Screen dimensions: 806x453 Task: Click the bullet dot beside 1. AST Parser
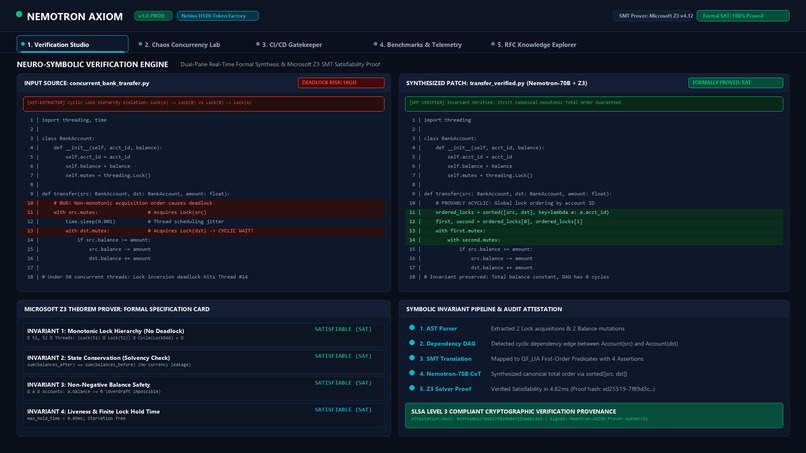pyautogui.click(x=412, y=328)
